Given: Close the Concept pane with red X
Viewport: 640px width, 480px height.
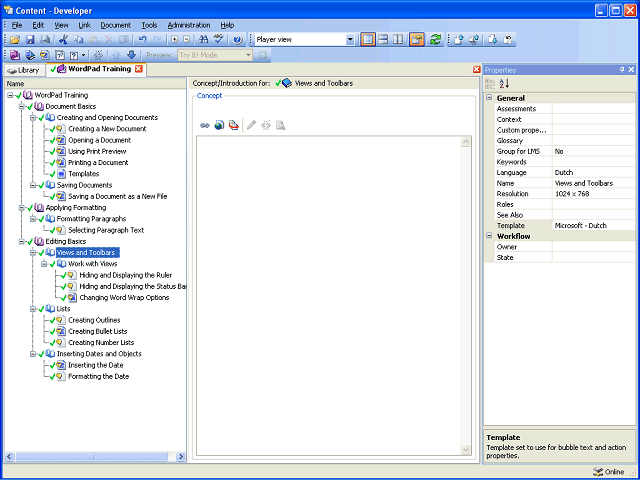Looking at the screenshot, I should tap(476, 70).
